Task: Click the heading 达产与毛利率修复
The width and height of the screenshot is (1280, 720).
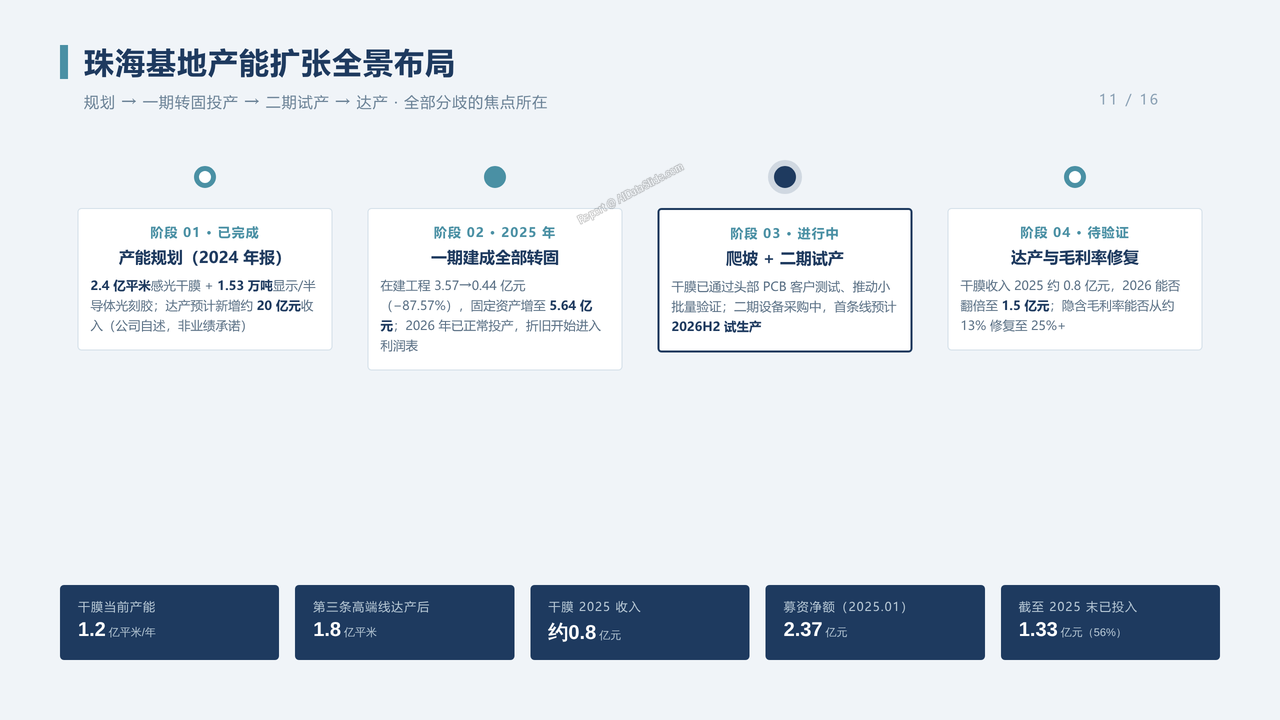Action: click(1075, 257)
